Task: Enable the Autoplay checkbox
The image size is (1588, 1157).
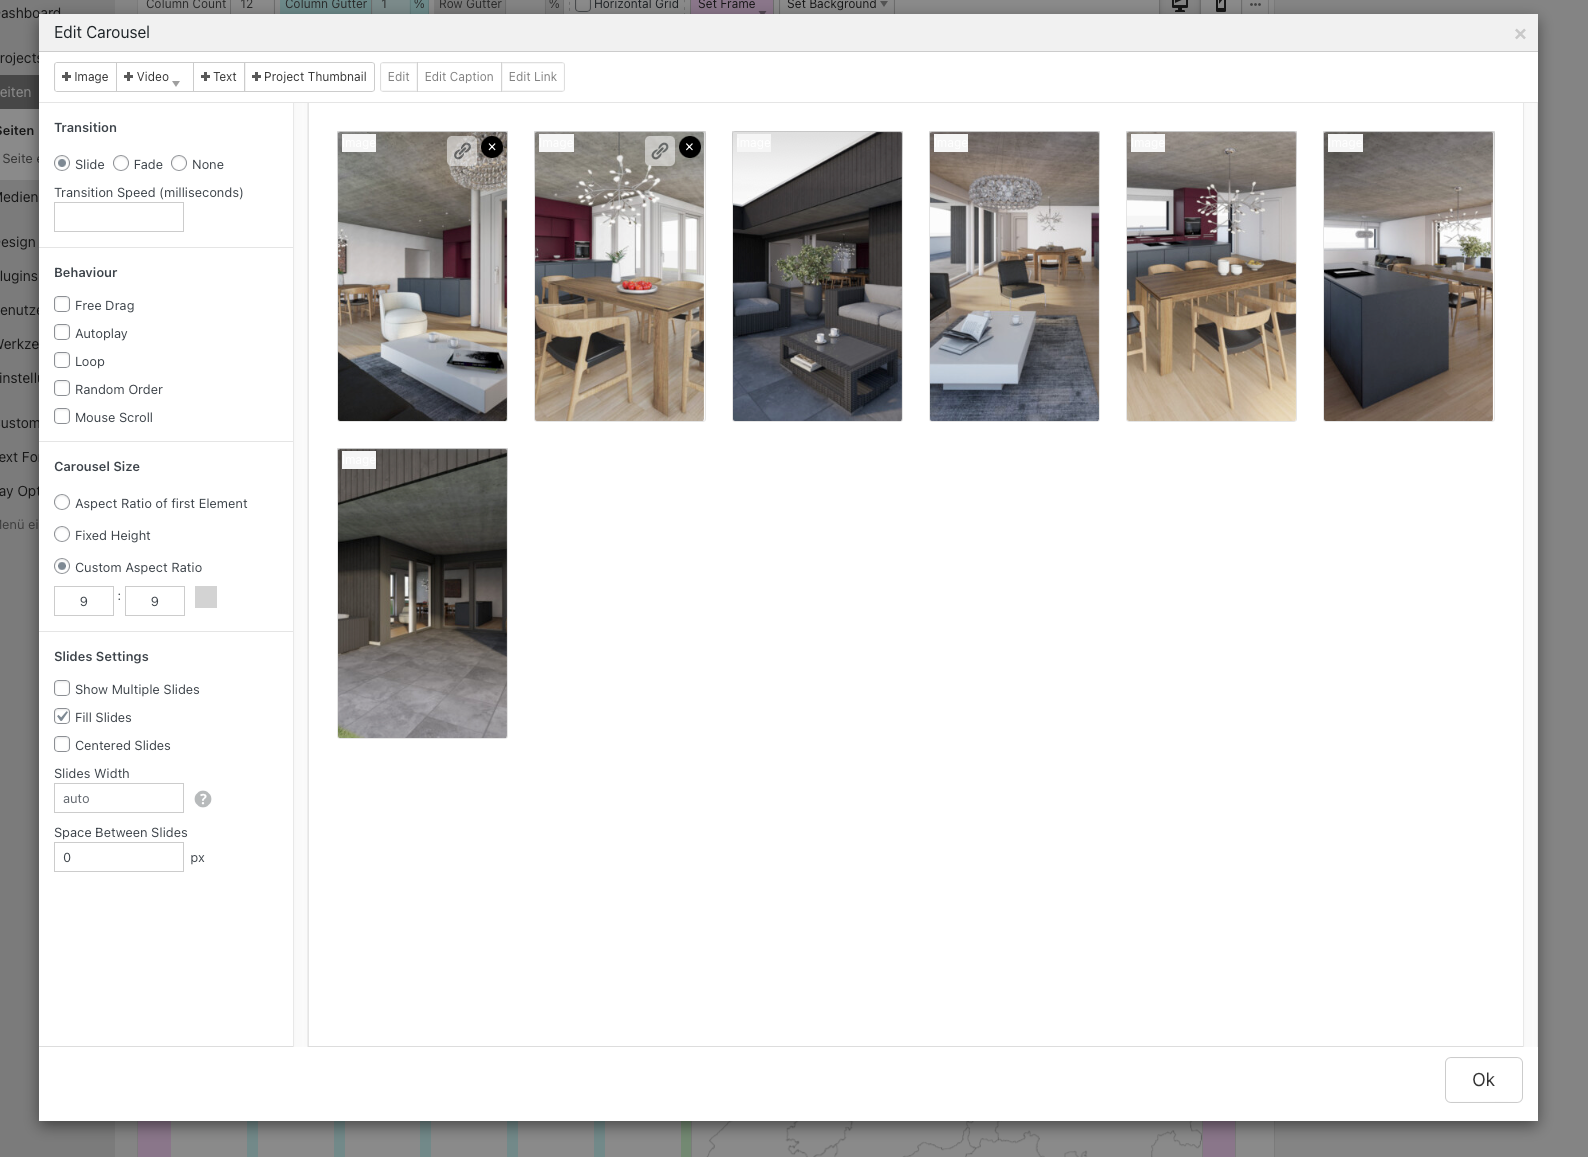Action: pyautogui.click(x=62, y=333)
